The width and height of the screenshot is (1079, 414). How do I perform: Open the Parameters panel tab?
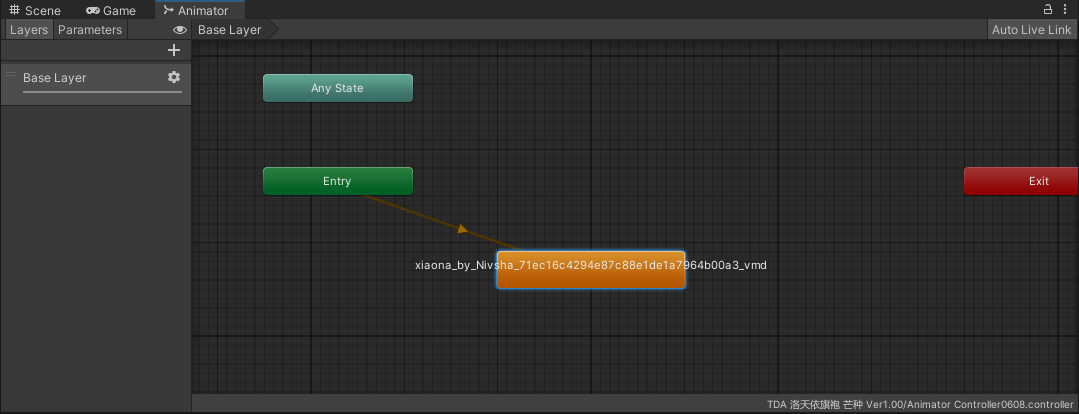[90, 30]
